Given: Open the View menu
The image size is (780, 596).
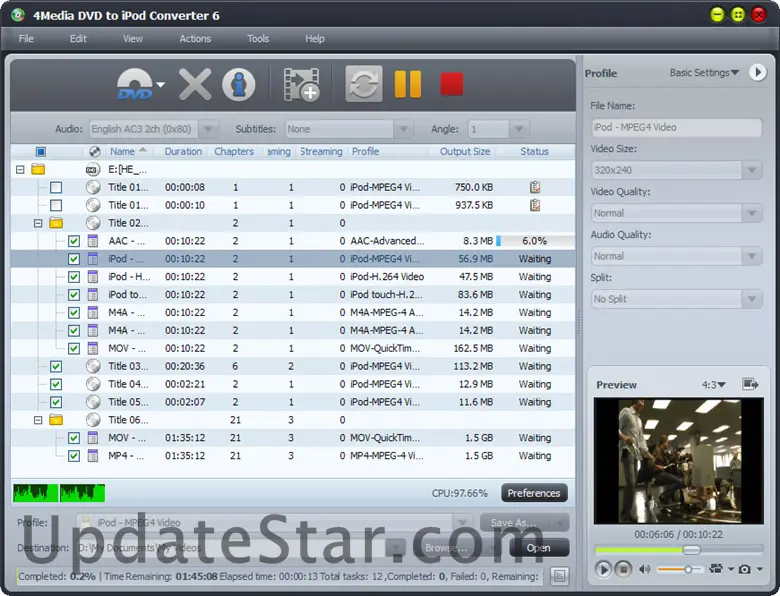Looking at the screenshot, I should click(x=133, y=38).
